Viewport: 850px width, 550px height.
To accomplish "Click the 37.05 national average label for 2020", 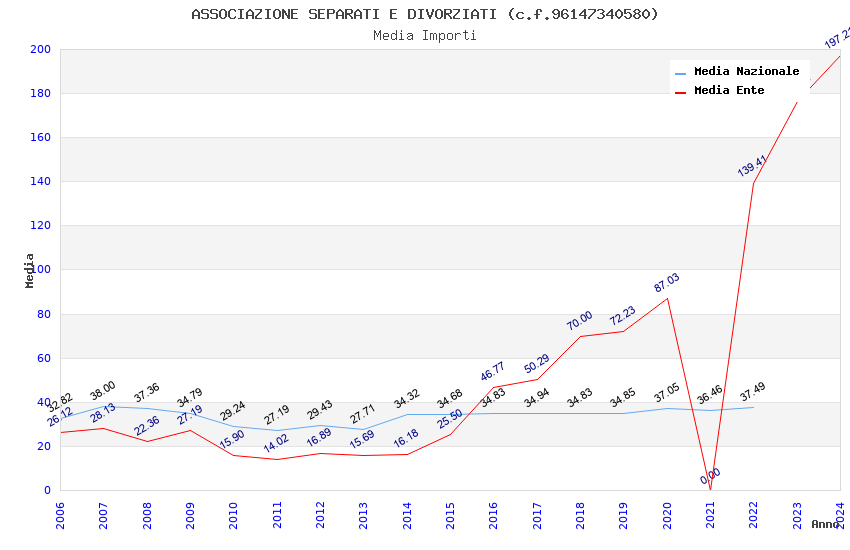I will point(666,393).
